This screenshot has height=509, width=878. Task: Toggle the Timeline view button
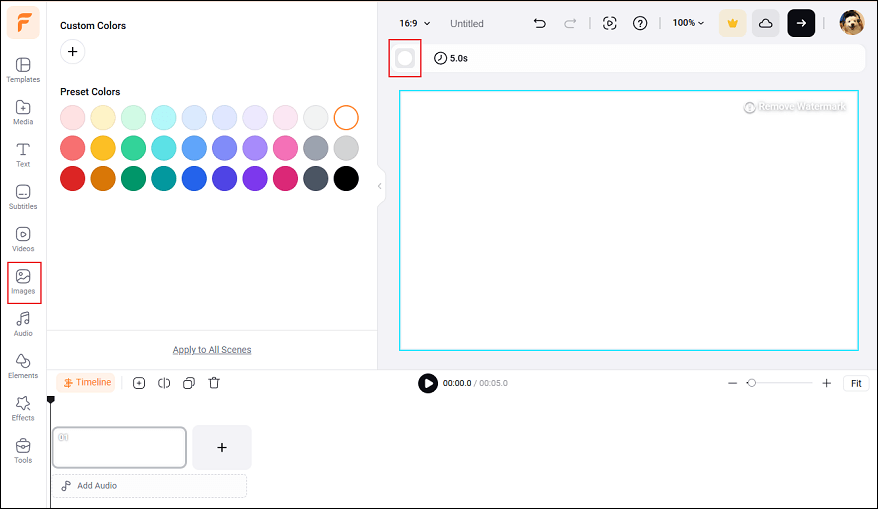tap(86, 383)
